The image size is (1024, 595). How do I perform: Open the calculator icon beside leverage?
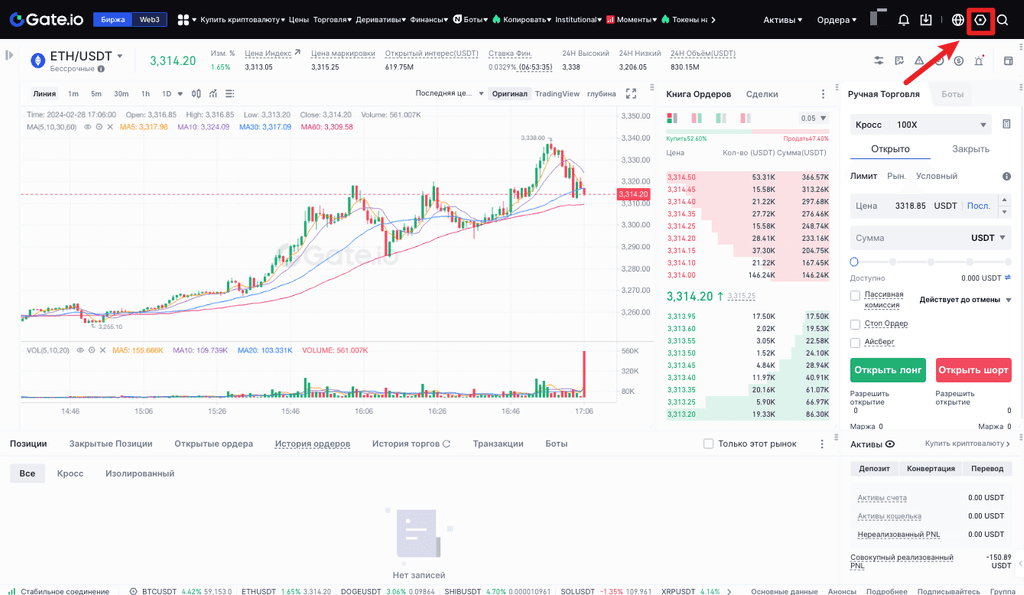click(x=1006, y=125)
